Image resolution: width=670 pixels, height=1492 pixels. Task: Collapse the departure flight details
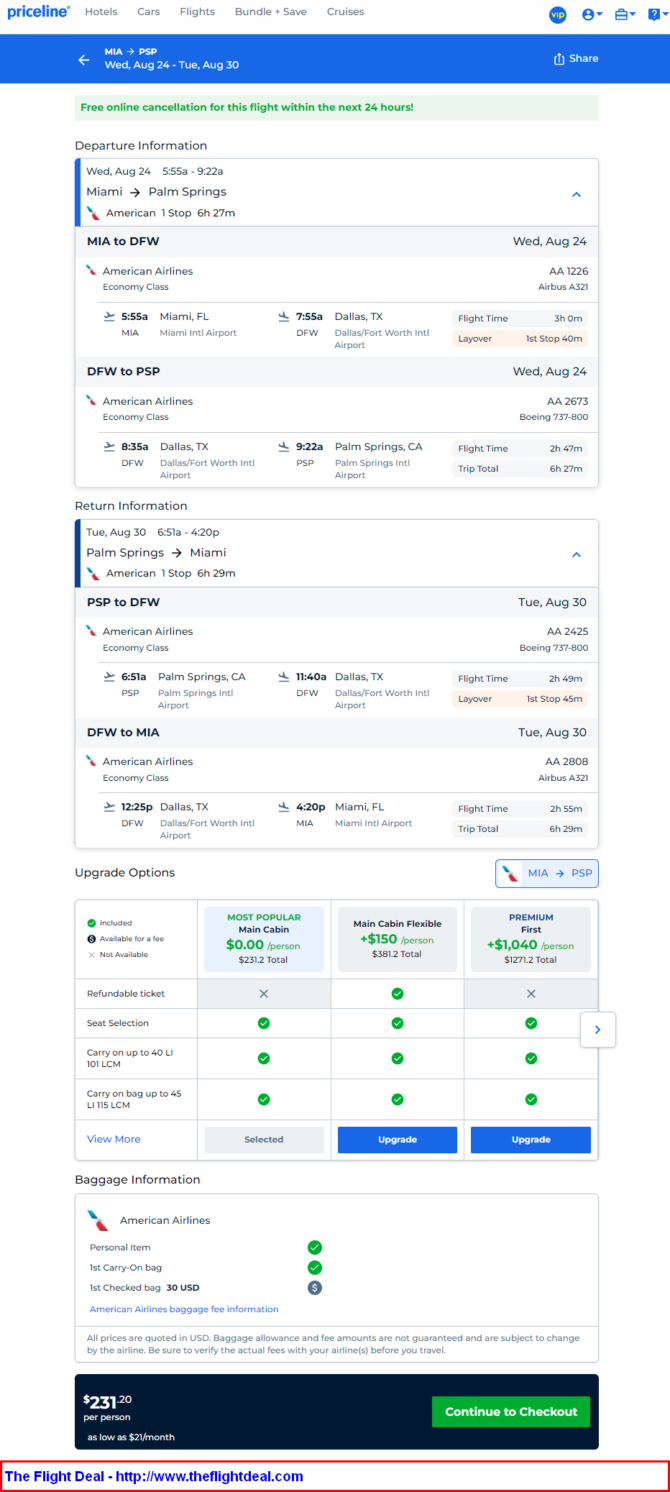(x=576, y=194)
